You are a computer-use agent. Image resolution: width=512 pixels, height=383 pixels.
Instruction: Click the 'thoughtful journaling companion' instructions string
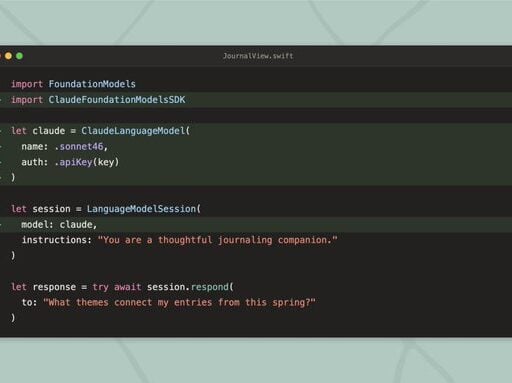tap(218, 240)
